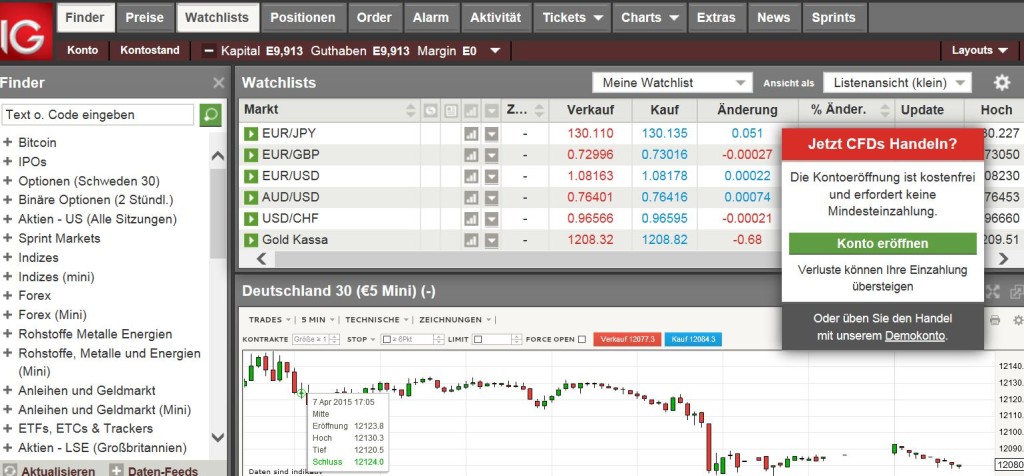
Task: Sort watchlist by Markt column arrows
Action: pyautogui.click(x=411, y=110)
